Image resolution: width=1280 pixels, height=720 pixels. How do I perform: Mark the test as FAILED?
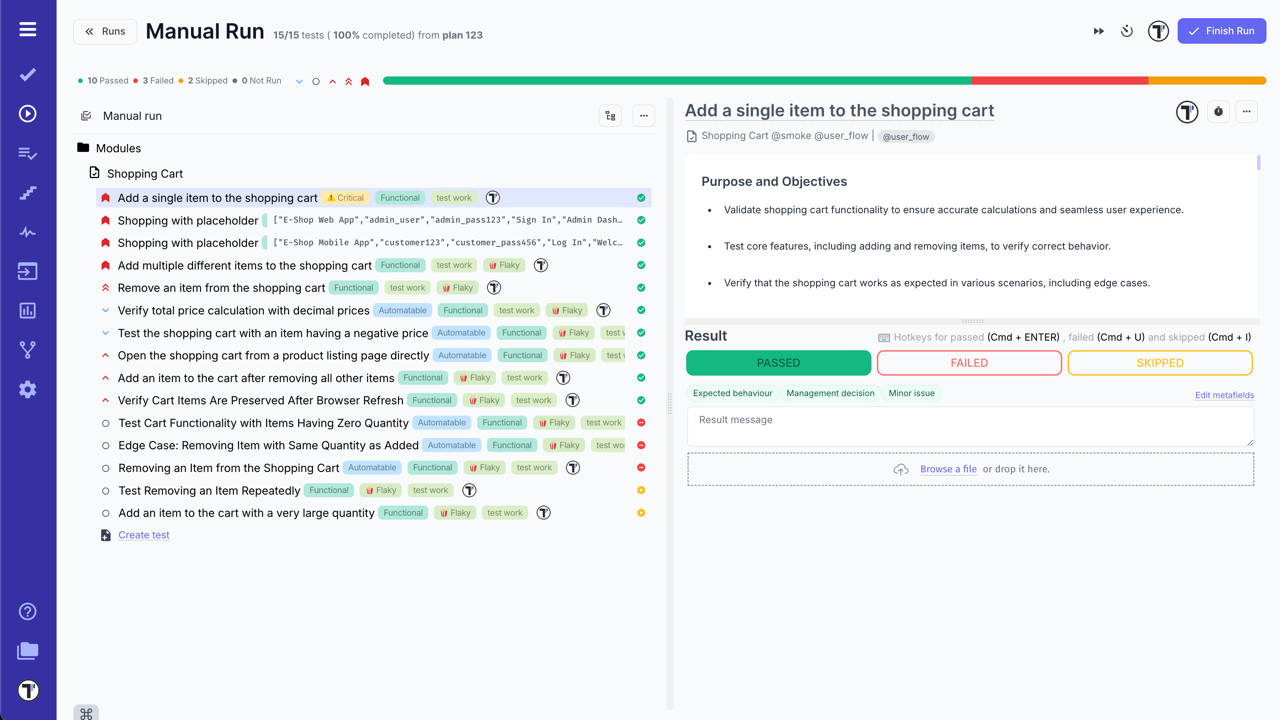click(x=969, y=363)
